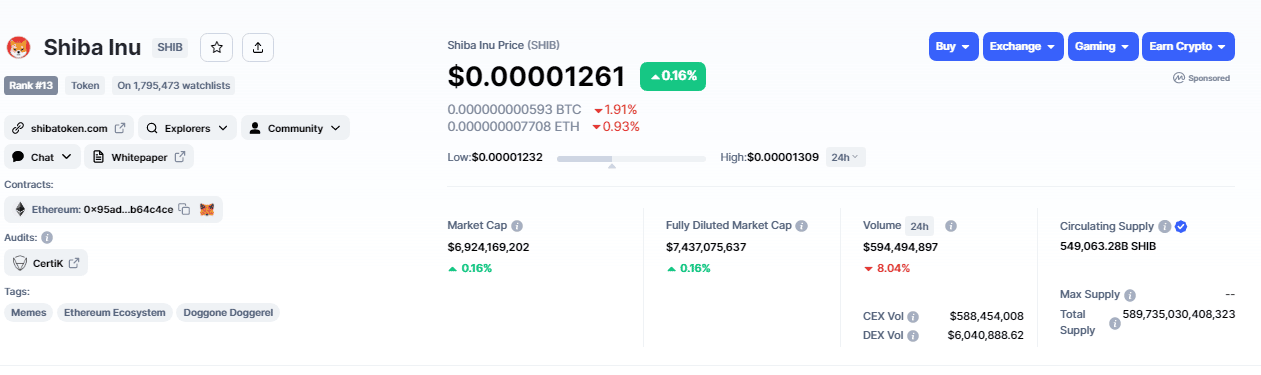Copy the Ethereum contract address icon
Viewport: 1261px width, 375px height.
184,209
